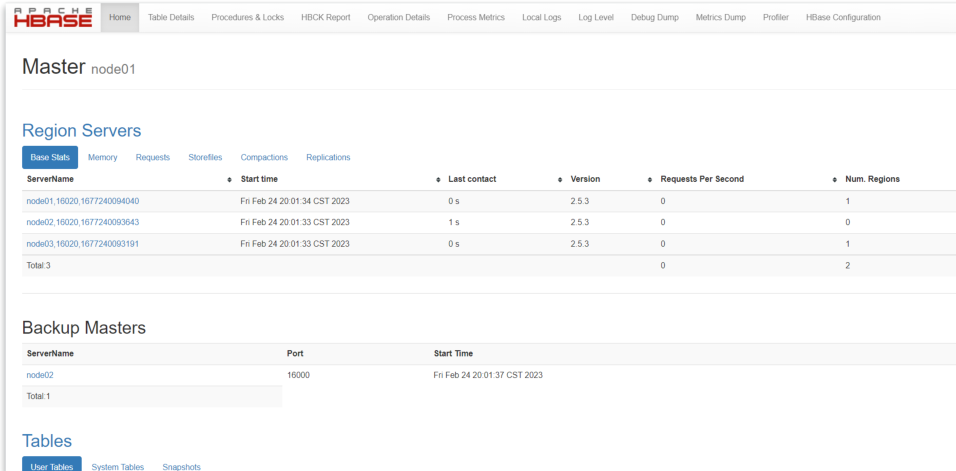Click the 1 s last contact cell
Screen dimensions: 956x471
click(454, 222)
